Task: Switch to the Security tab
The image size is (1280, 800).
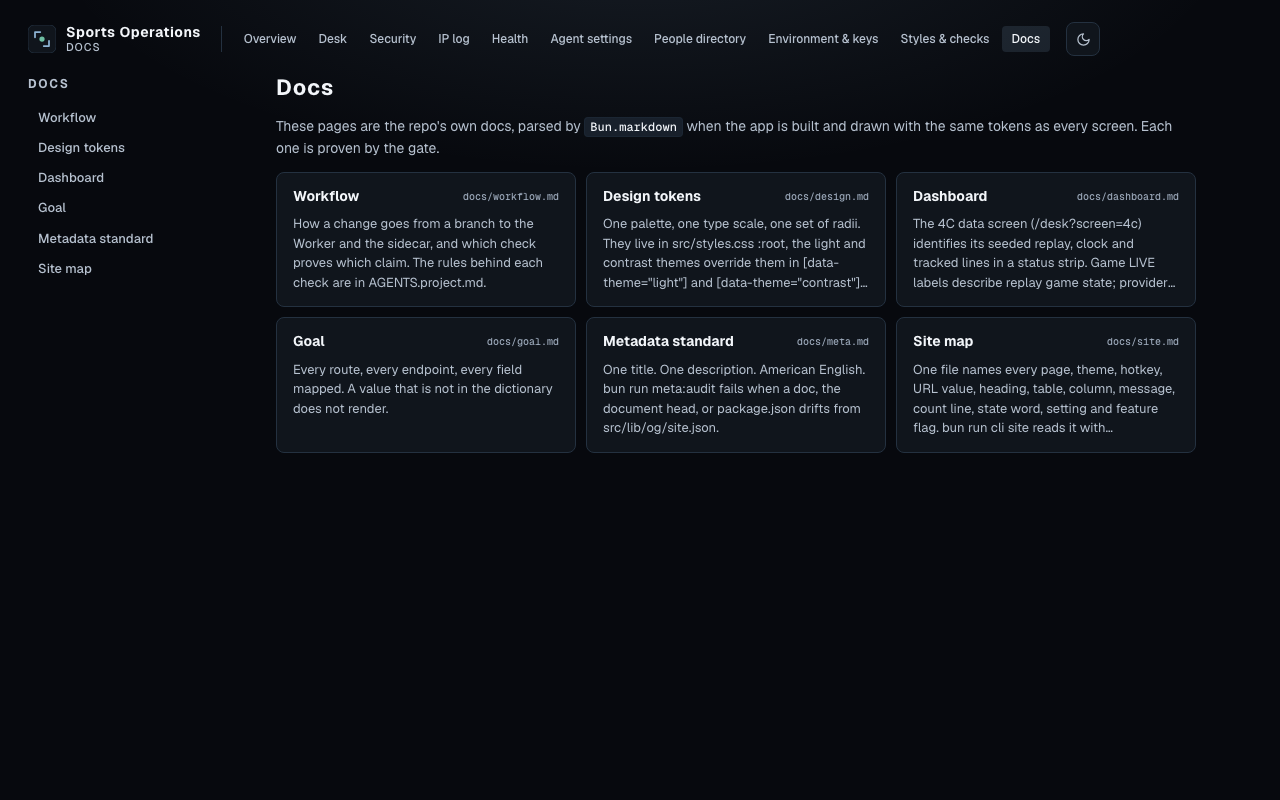Action: [x=393, y=39]
